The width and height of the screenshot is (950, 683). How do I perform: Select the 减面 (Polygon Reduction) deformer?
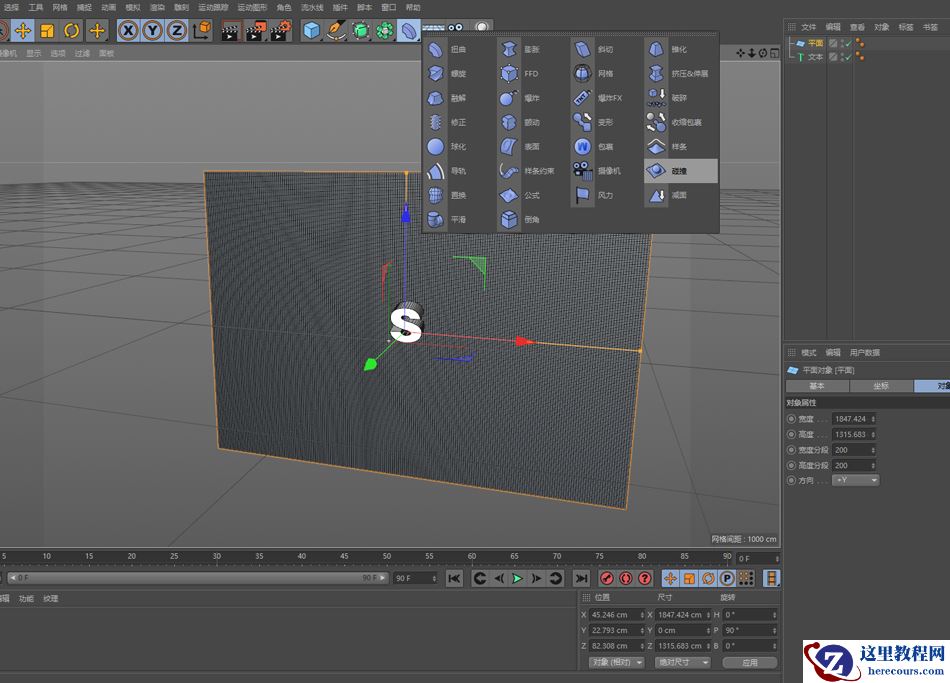[x=680, y=195]
